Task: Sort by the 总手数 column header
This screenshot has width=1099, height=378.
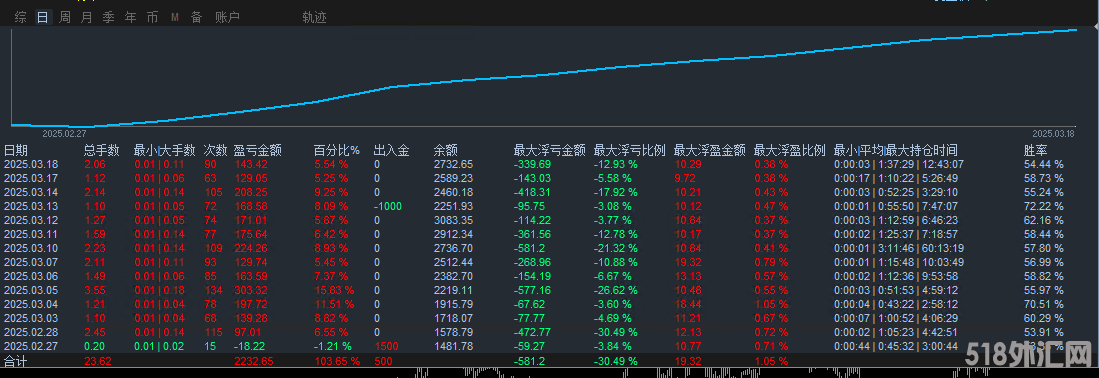Action: click(x=102, y=150)
